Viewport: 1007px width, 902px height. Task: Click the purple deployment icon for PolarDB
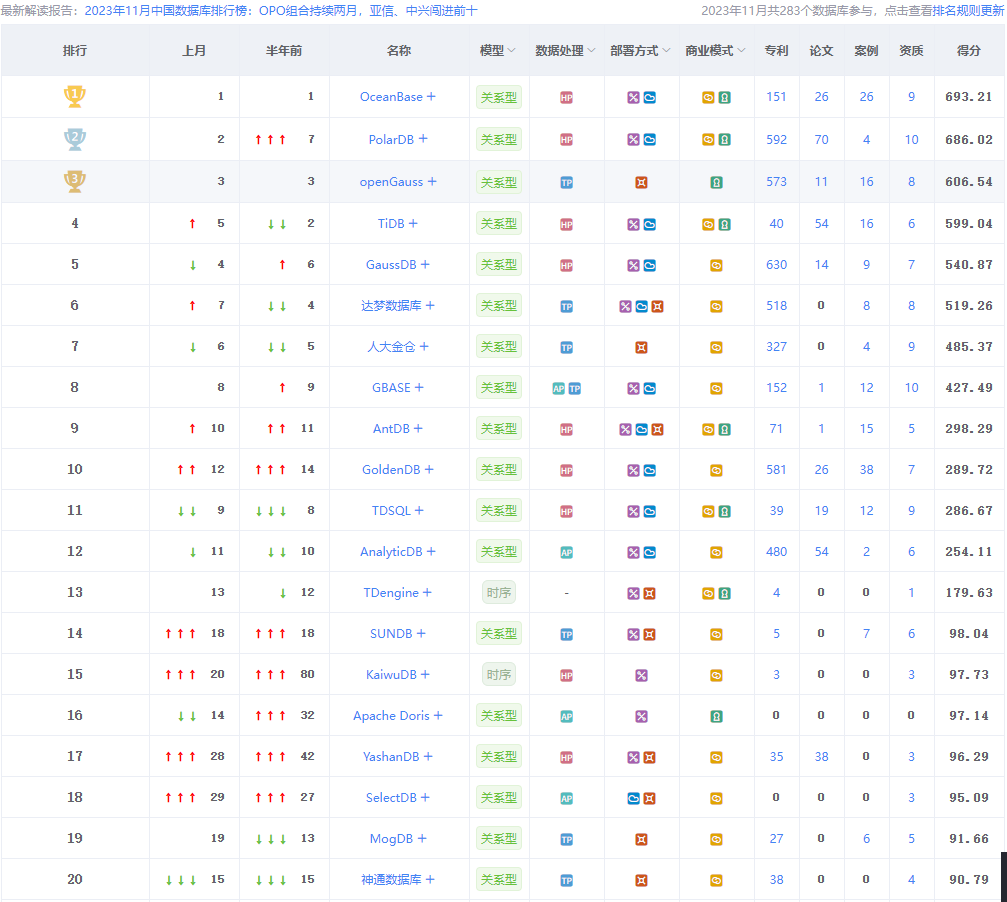pyautogui.click(x=633, y=139)
